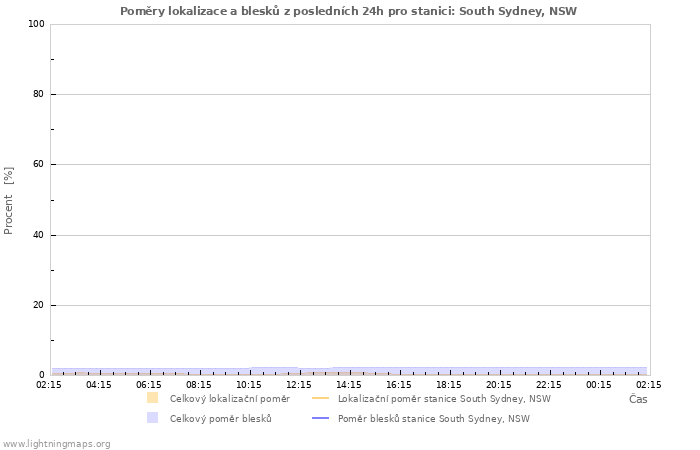This screenshot has height=450, width=700.
Task: Select the Lokalizační poměr stanice South Sydney label
Action: (x=444, y=398)
